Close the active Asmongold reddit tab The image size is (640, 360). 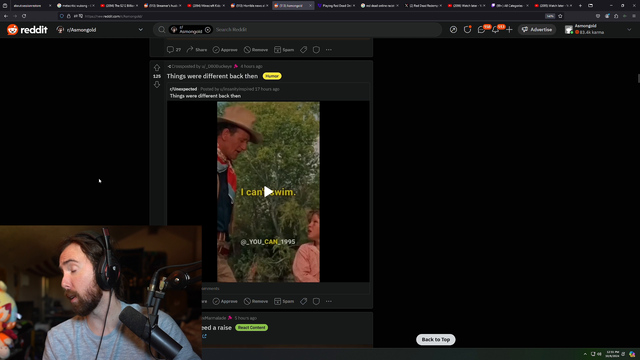[310, 6]
